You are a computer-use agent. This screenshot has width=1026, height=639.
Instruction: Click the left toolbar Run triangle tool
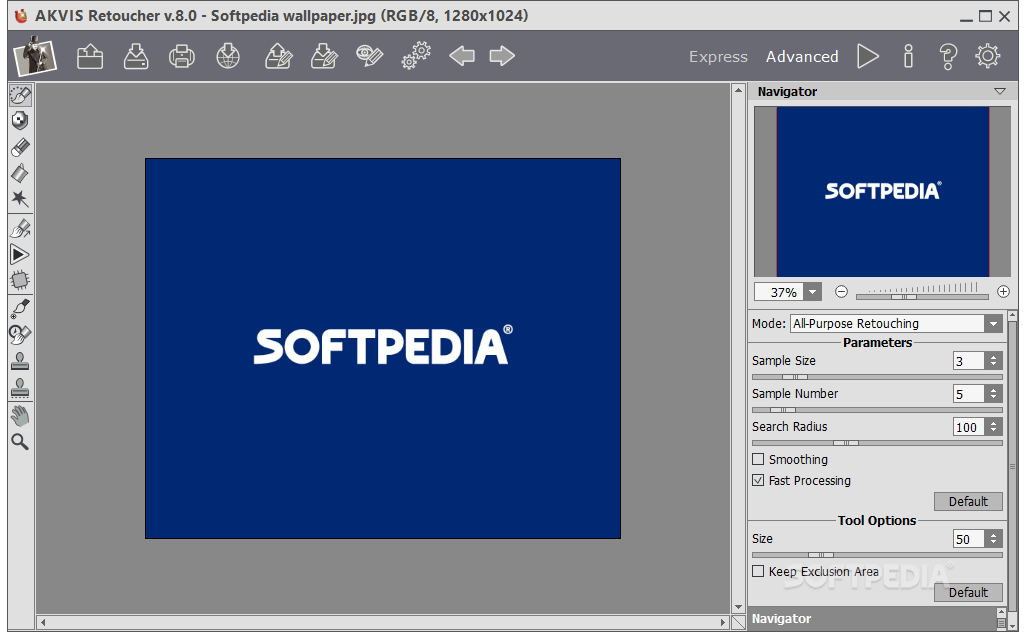(20, 254)
